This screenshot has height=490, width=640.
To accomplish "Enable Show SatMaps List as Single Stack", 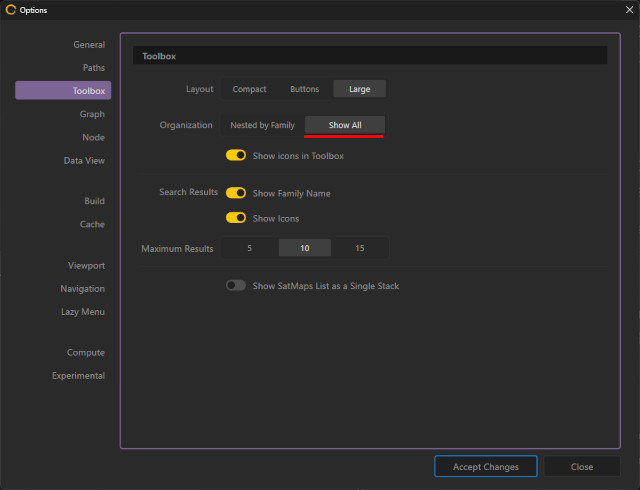I will tap(236, 286).
